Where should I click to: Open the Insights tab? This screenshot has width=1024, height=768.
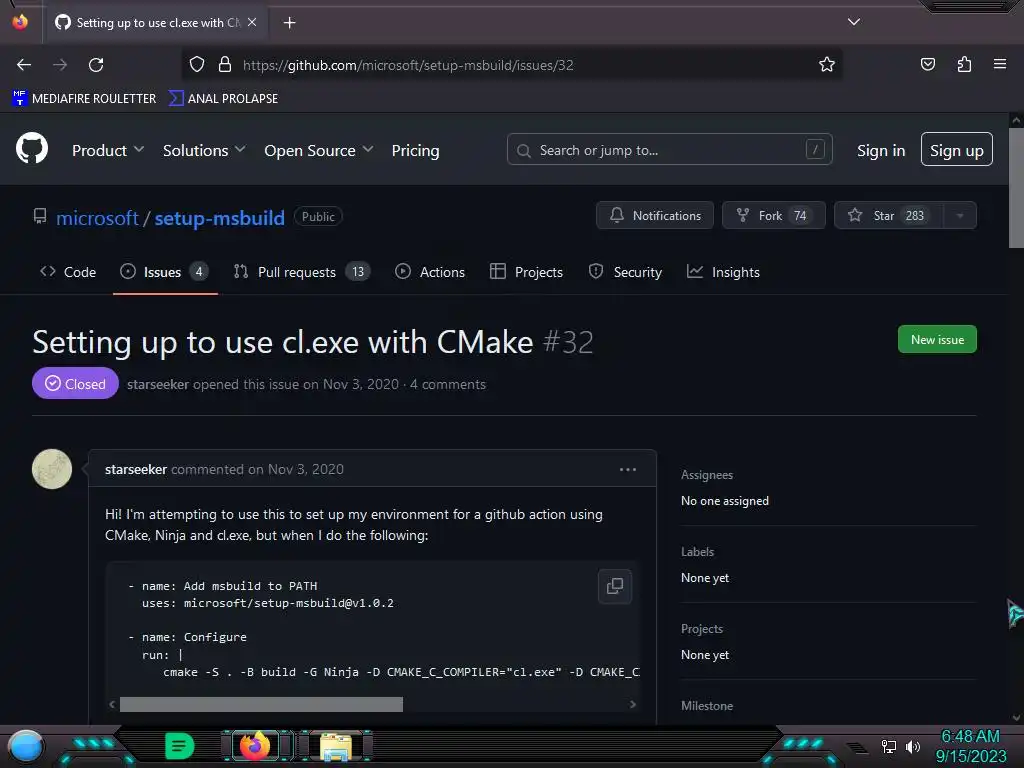[723, 272]
